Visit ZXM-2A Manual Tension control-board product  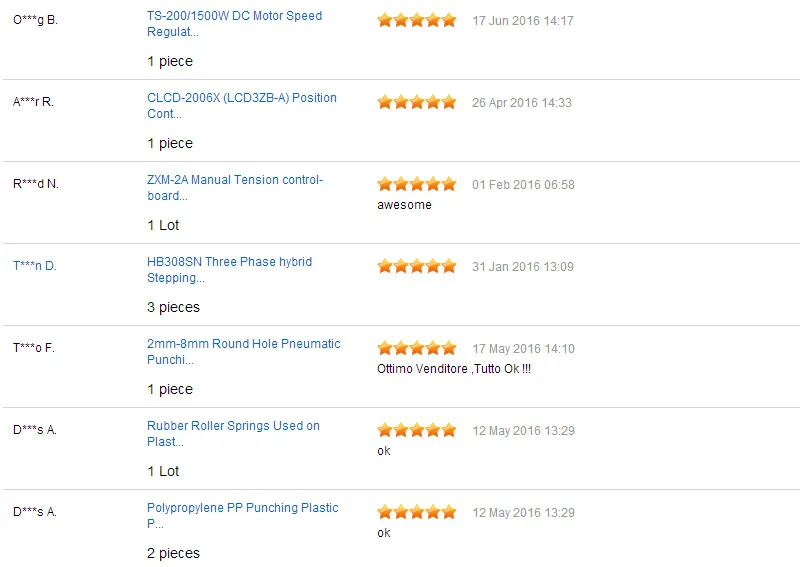point(235,187)
